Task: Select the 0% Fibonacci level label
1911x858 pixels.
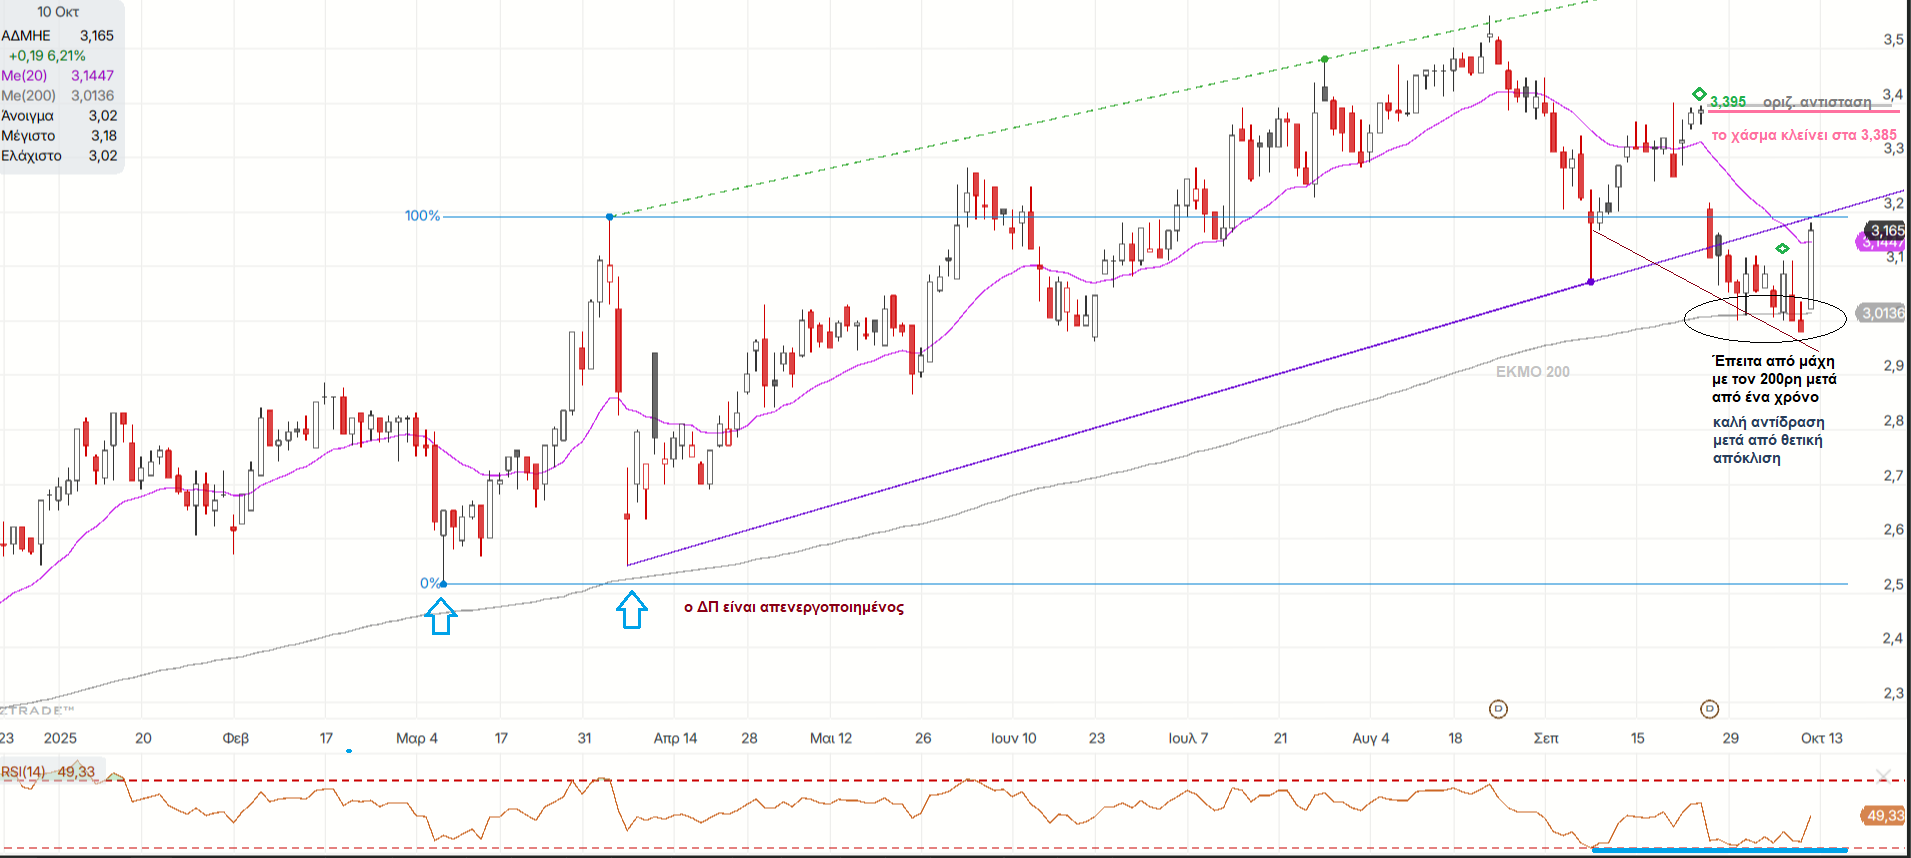Action: pos(429,583)
